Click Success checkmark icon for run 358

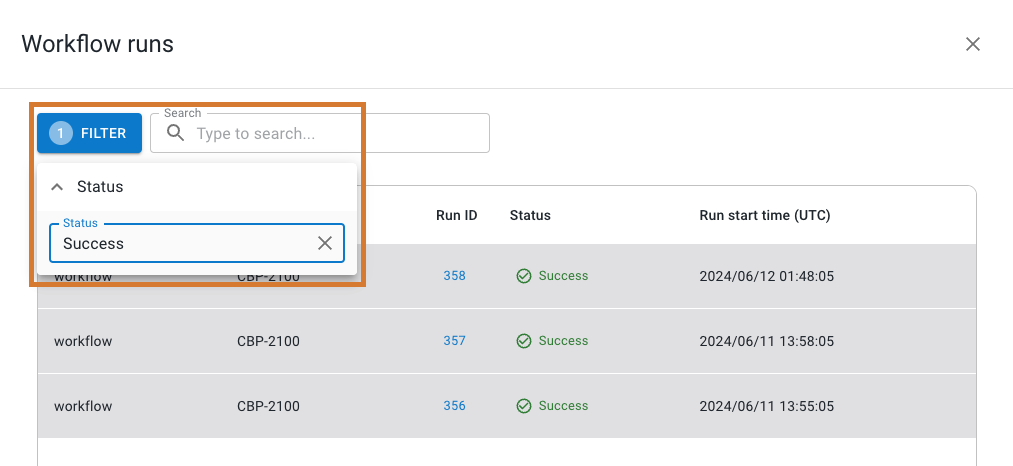tap(523, 276)
